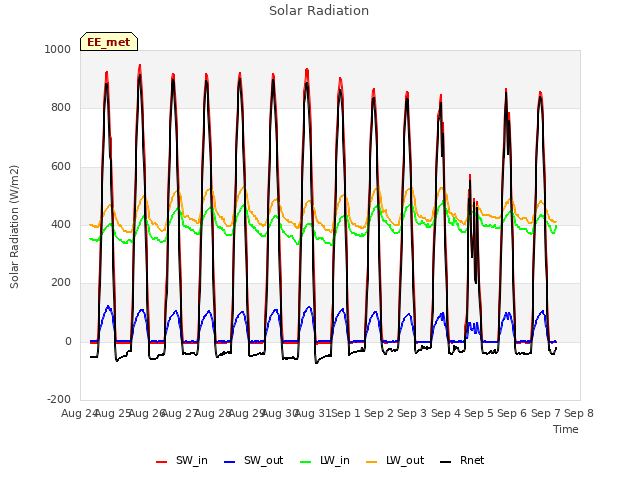
Task: Click the y-axis title Solar Radiation (W/m2)
Action: pyautogui.click(x=14, y=227)
